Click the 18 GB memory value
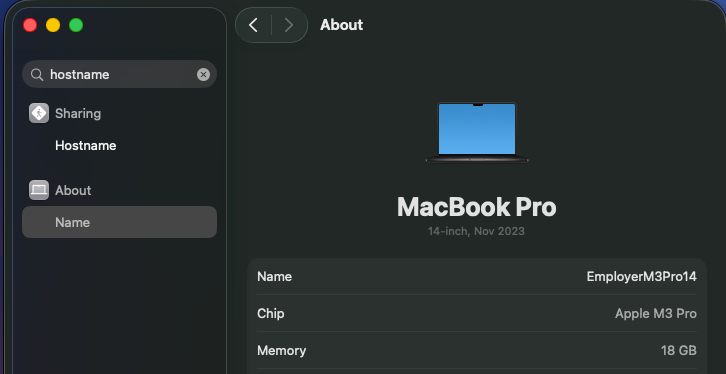726x374 pixels. [x=679, y=350]
